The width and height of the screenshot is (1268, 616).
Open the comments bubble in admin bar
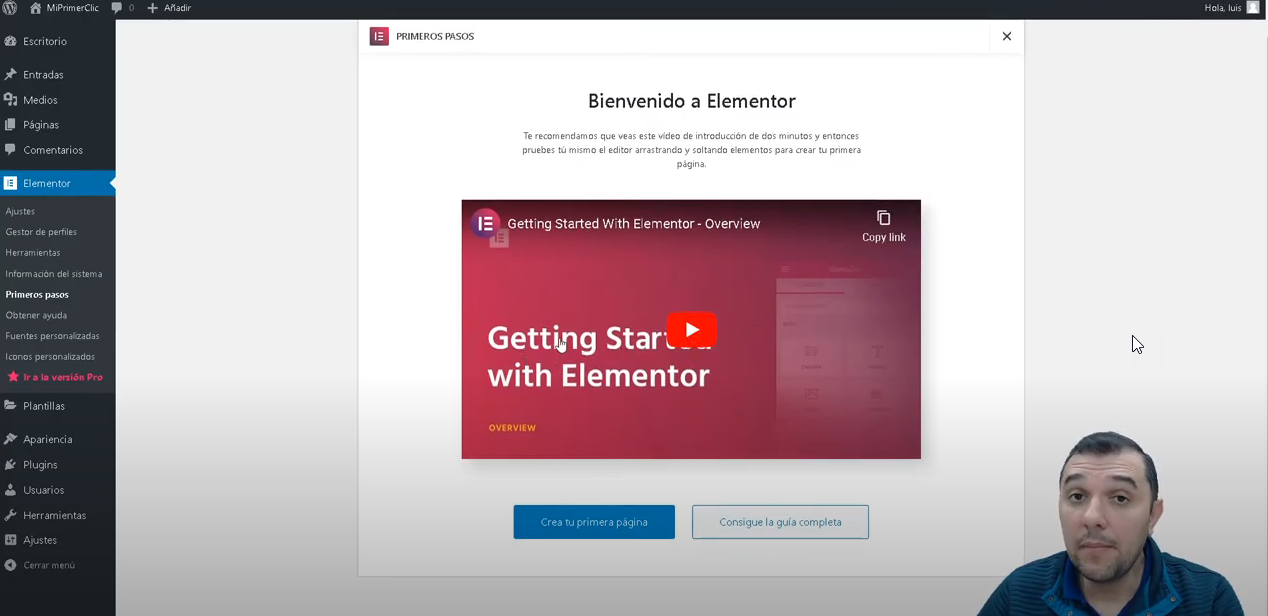pyautogui.click(x=118, y=8)
